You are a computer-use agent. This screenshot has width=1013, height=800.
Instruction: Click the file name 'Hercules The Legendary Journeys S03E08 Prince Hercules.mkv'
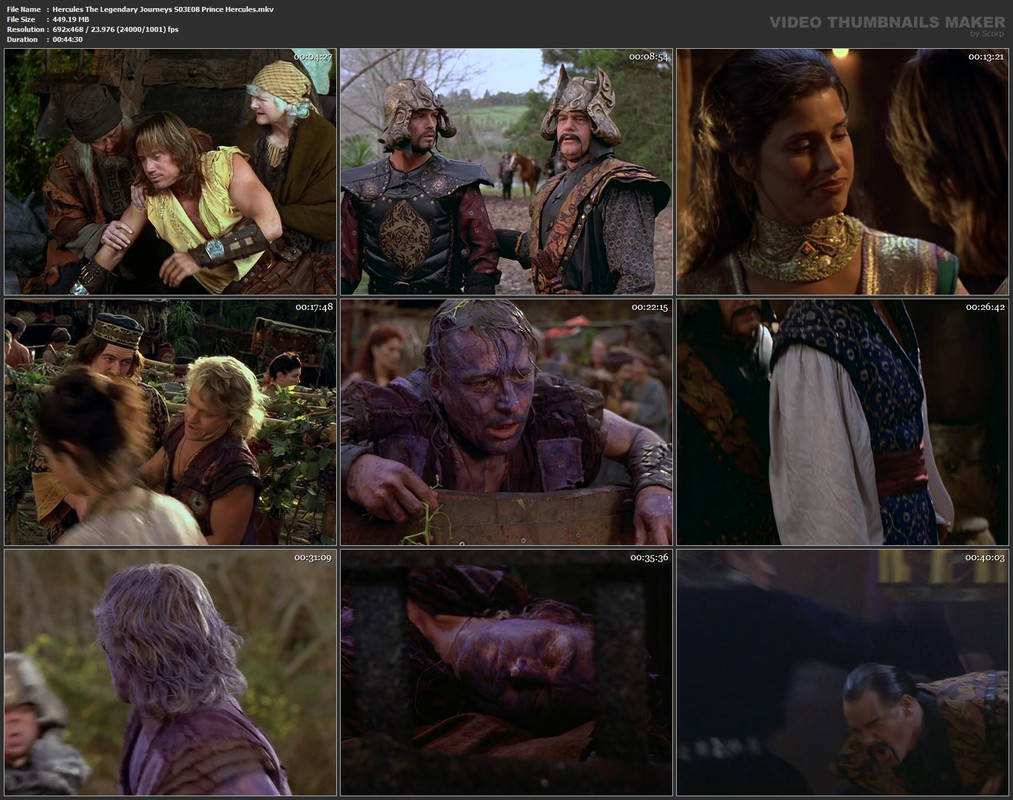tap(163, 10)
